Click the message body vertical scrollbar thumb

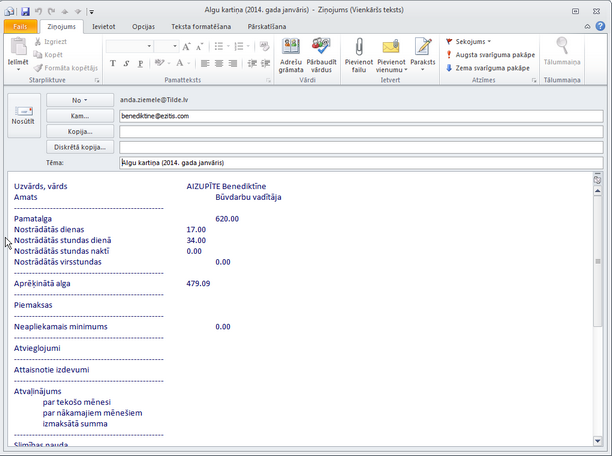point(598,261)
